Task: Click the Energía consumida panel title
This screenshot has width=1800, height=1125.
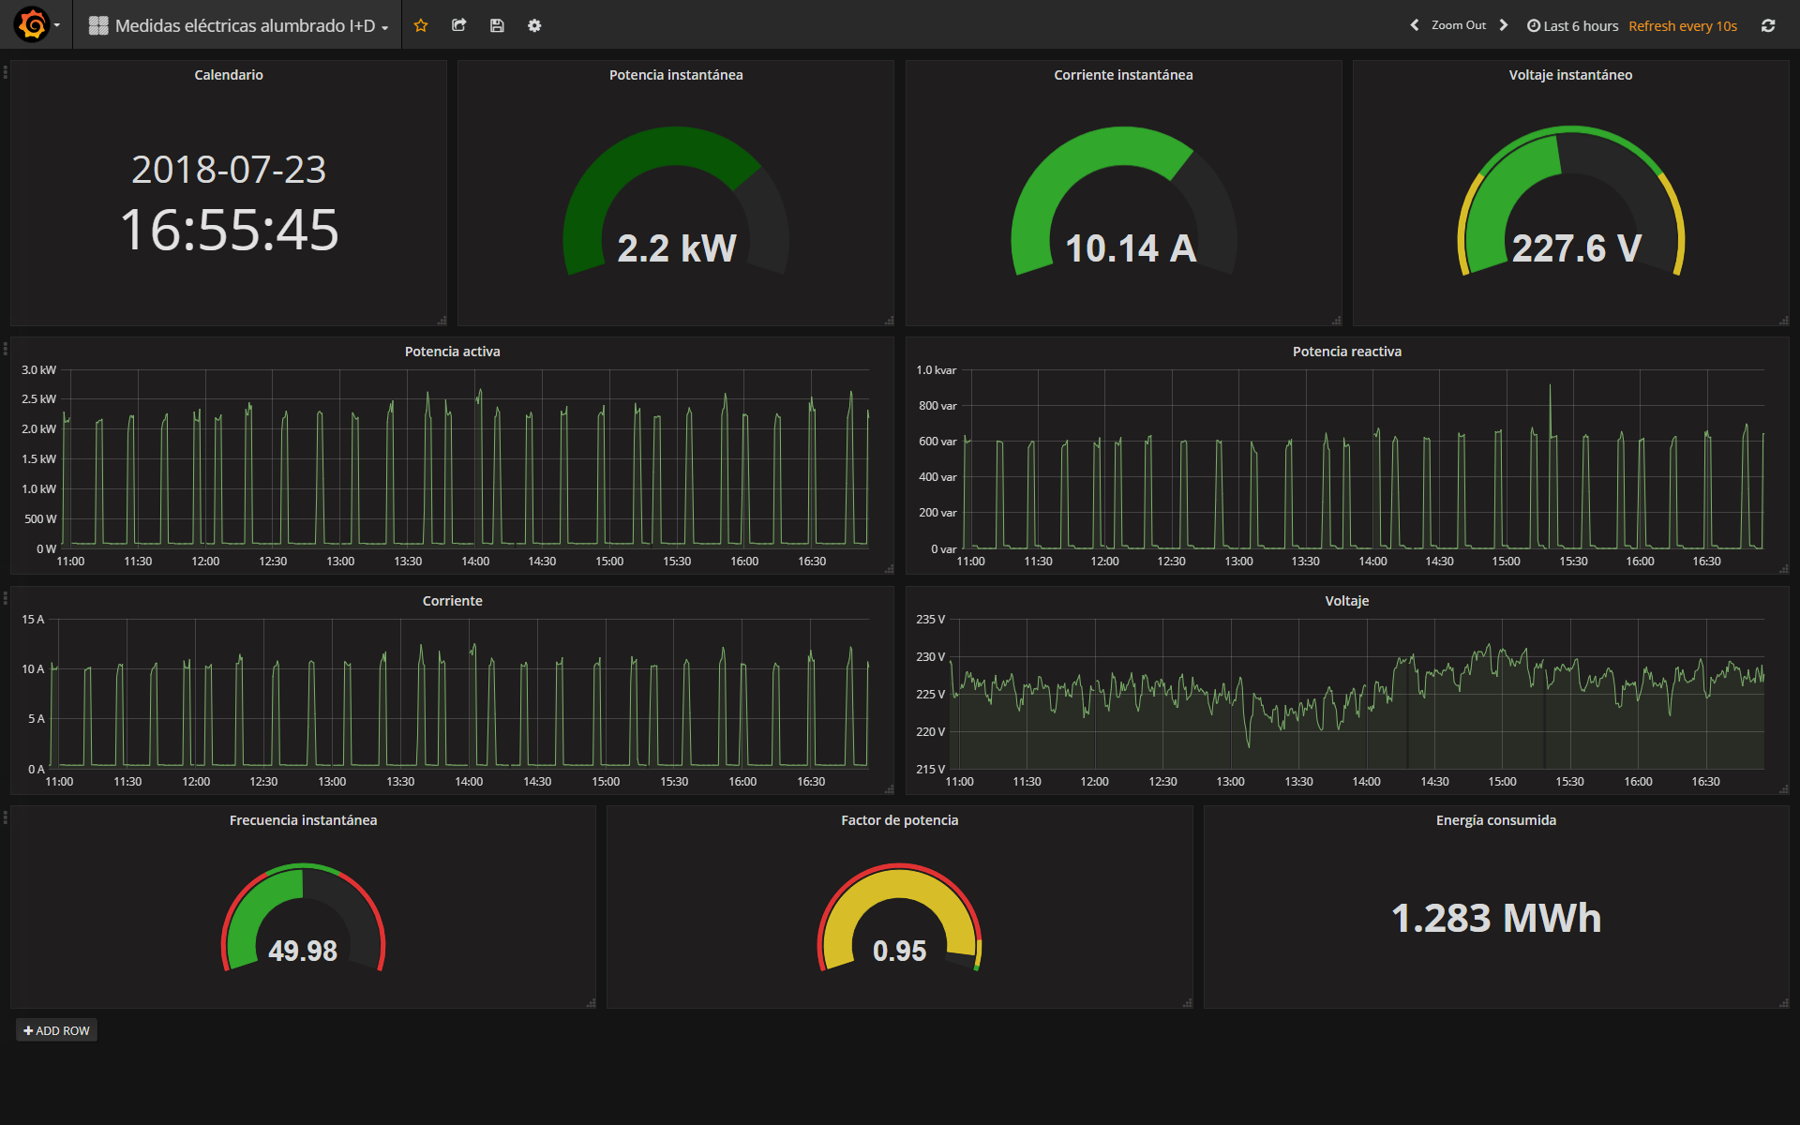Action: 1496,820
